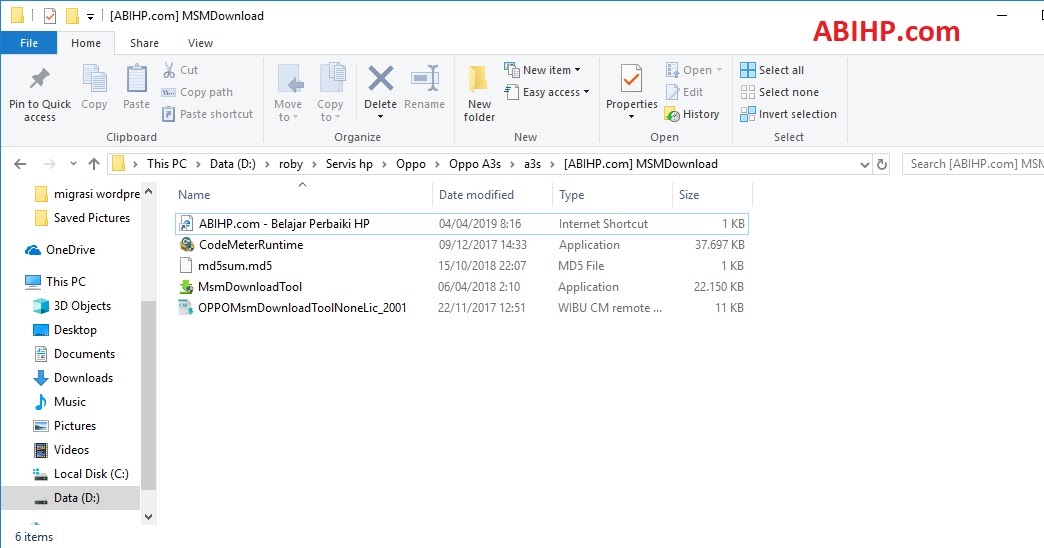Viewport: 1044px width, 548px height.
Task: Click the Properties checkmark icon
Action: click(631, 79)
